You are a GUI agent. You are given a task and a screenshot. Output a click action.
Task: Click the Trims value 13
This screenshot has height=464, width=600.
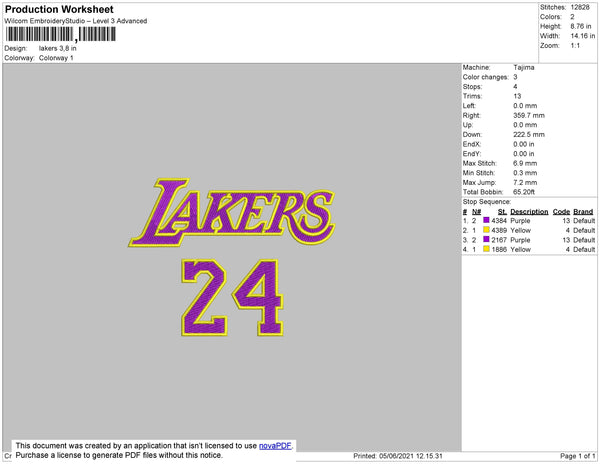[517, 96]
